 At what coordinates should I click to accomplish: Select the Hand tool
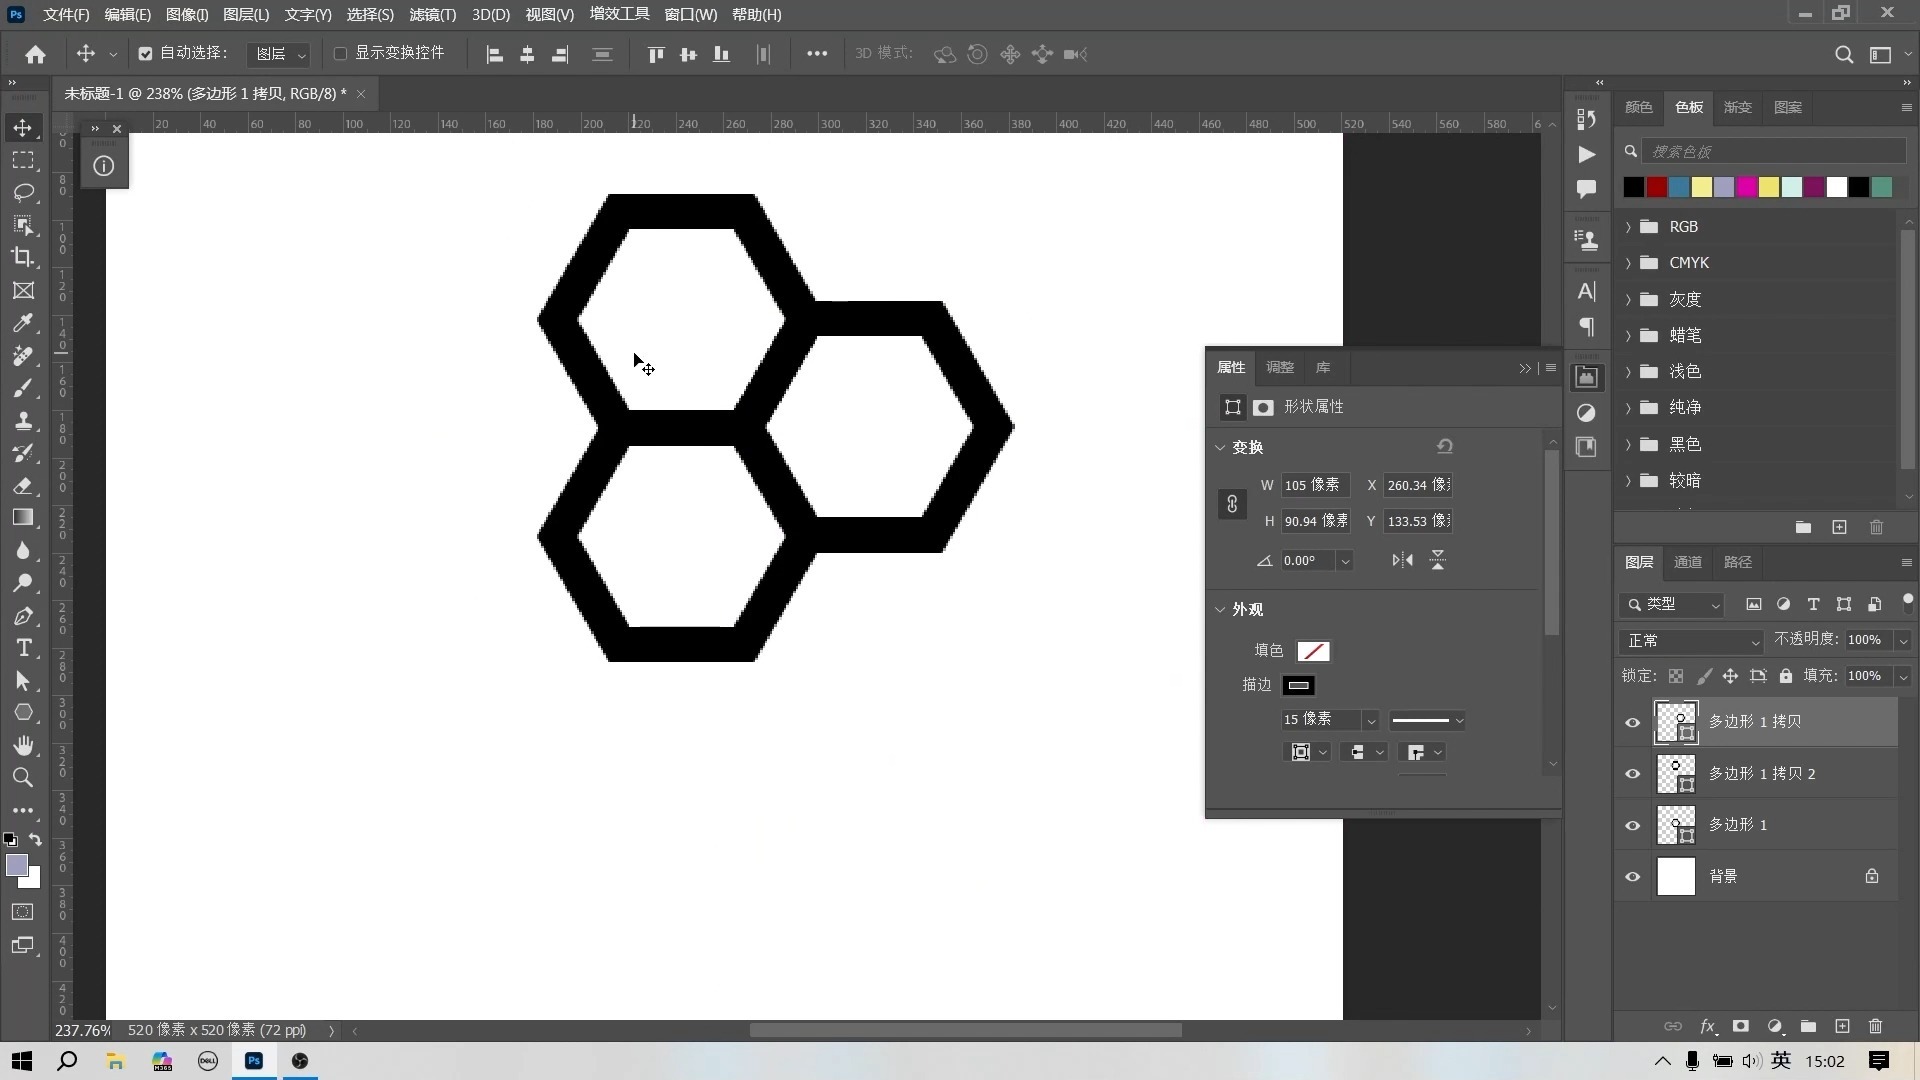(23, 745)
